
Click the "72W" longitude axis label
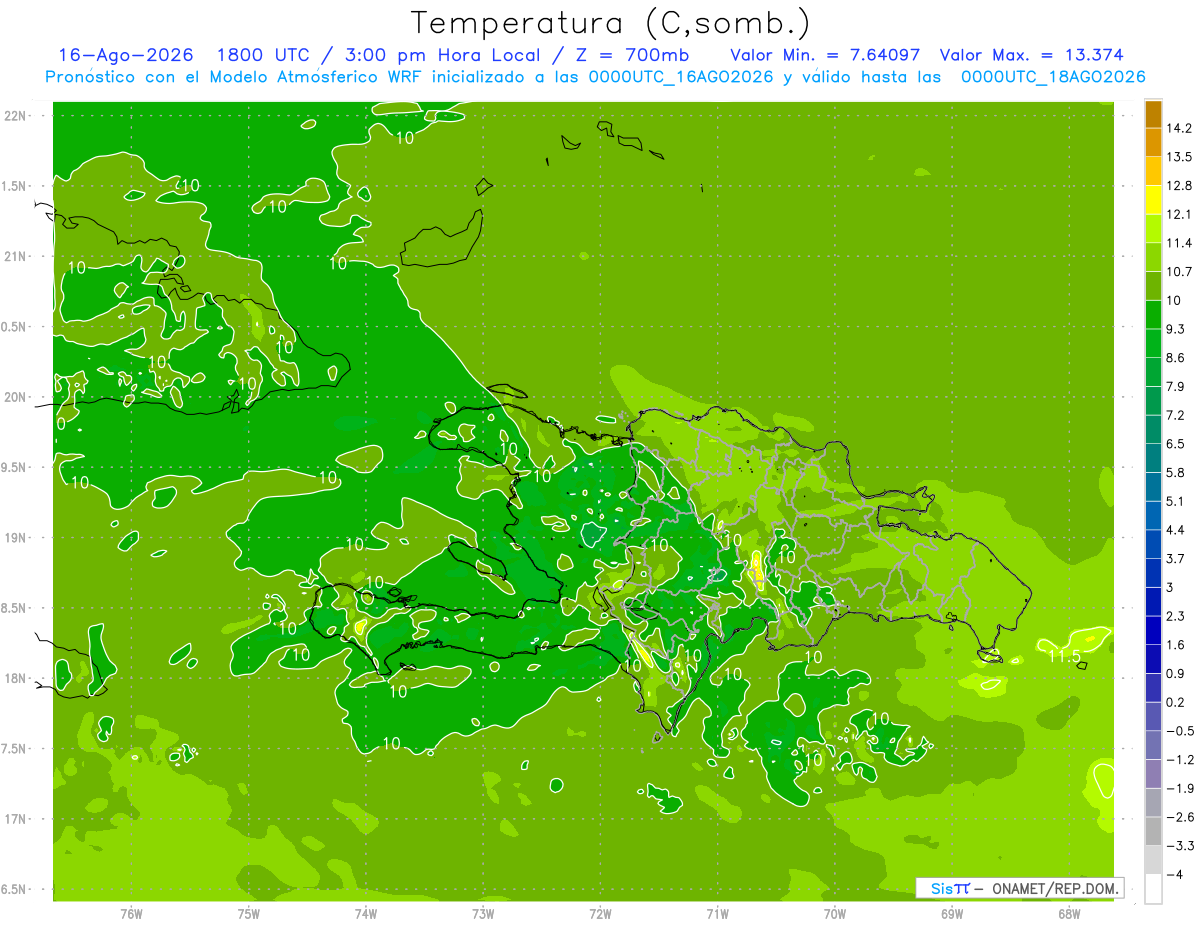click(600, 913)
